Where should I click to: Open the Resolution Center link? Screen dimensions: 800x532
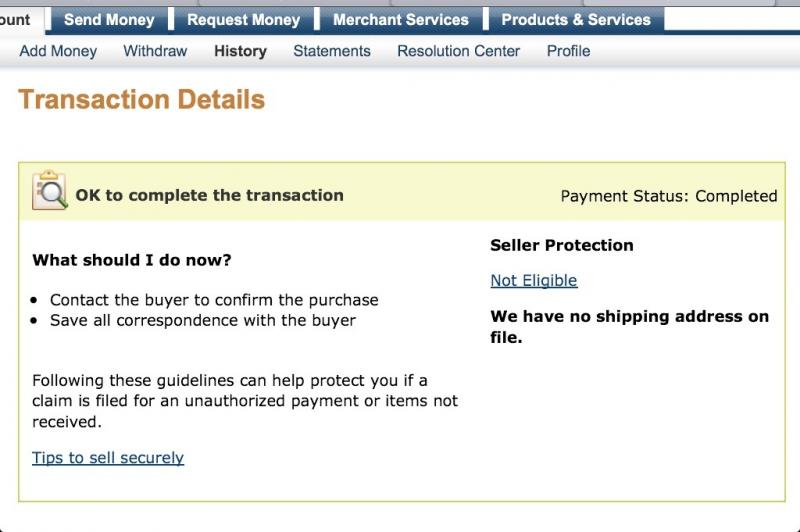[458, 51]
